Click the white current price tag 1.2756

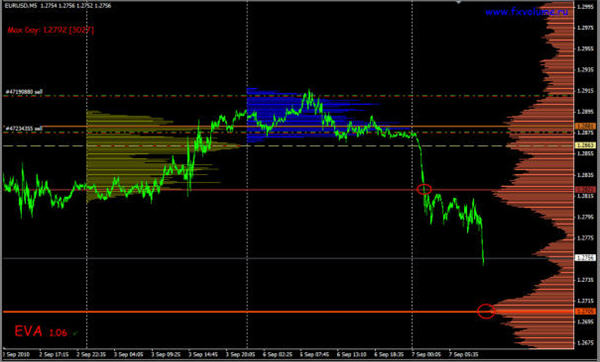pos(585,258)
